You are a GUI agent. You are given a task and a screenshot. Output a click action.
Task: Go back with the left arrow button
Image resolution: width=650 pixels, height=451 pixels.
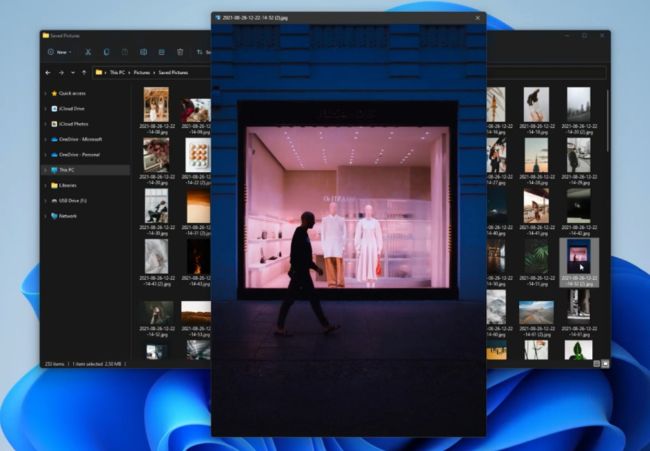(x=48, y=73)
